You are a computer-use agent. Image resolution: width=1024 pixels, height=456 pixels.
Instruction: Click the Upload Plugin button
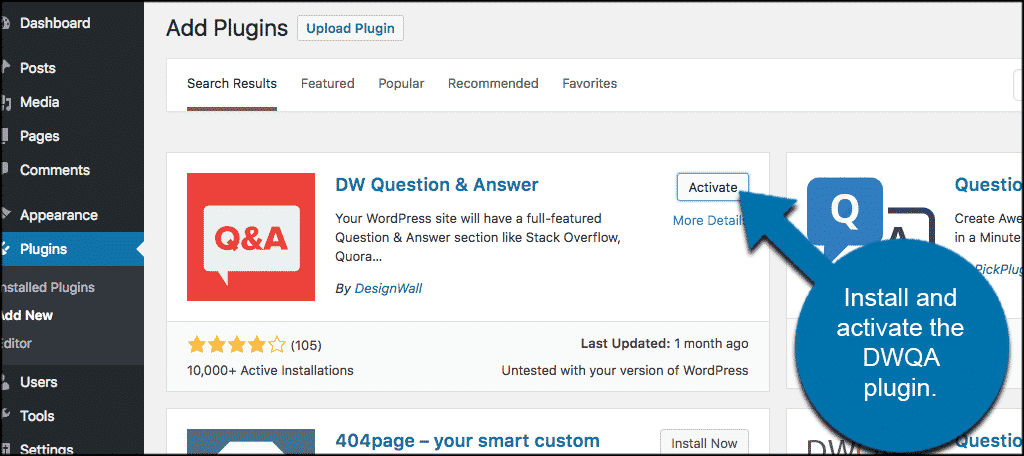tap(350, 29)
